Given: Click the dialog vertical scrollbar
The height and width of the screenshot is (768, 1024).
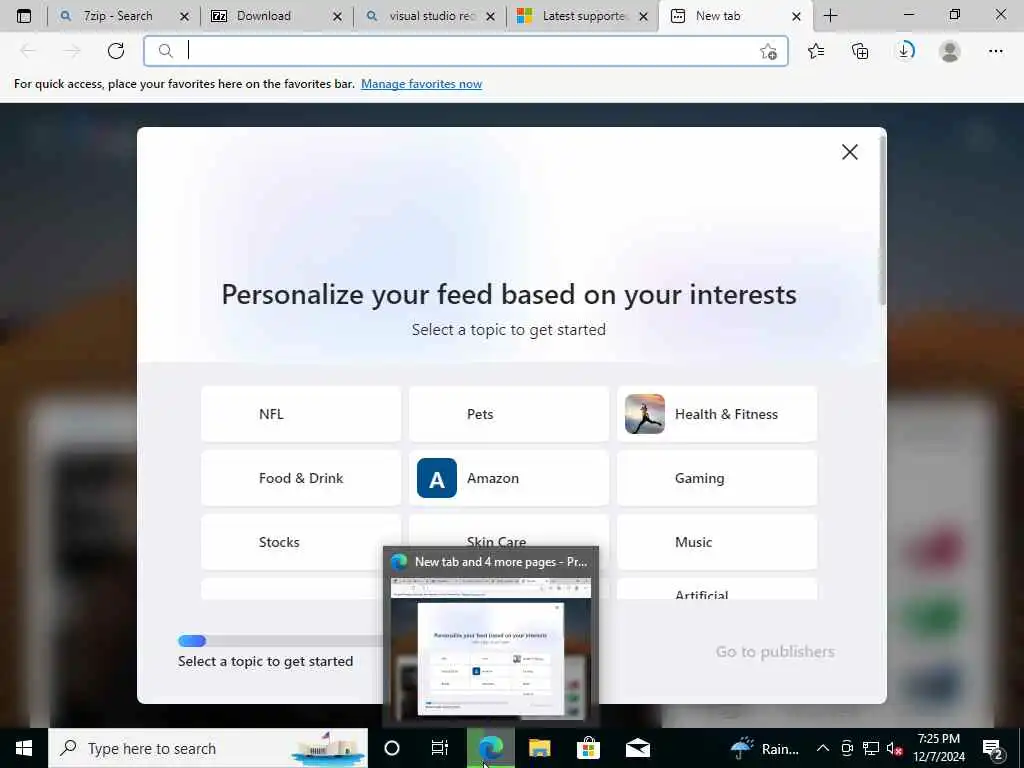Looking at the screenshot, I should pyautogui.click(x=882, y=222).
